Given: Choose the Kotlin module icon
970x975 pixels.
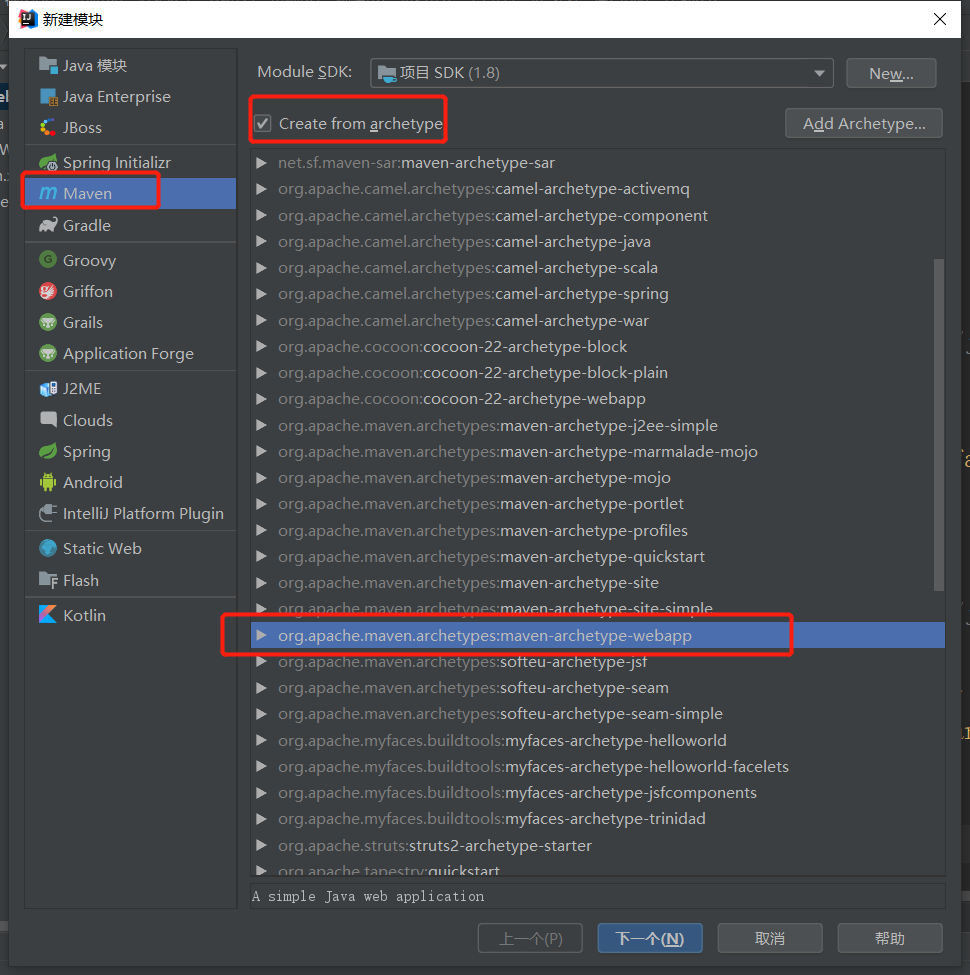Looking at the screenshot, I should (48, 615).
